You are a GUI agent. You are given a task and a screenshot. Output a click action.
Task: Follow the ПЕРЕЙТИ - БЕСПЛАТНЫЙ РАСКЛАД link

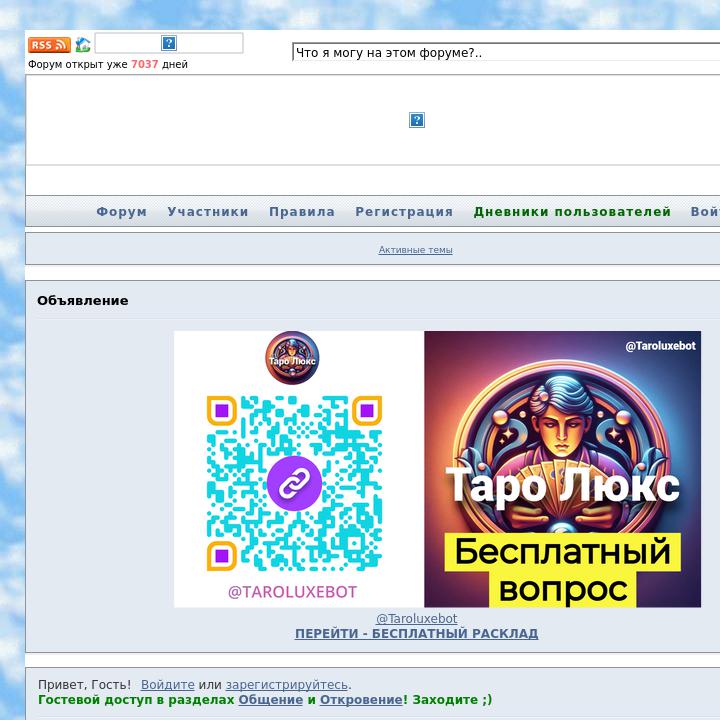click(x=416, y=633)
